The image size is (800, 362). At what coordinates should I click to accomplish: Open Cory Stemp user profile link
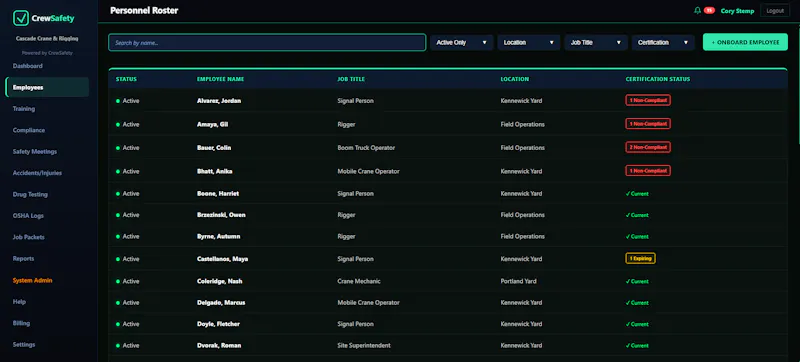pos(737,11)
